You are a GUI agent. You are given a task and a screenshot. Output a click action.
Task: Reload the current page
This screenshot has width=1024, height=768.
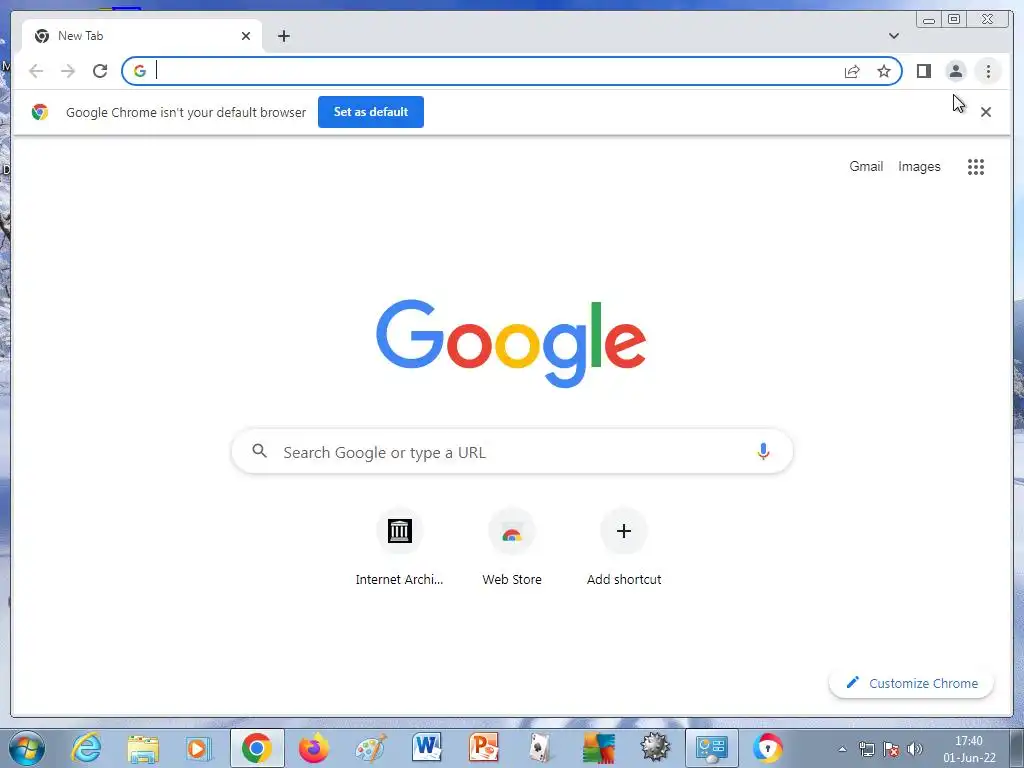(100, 71)
